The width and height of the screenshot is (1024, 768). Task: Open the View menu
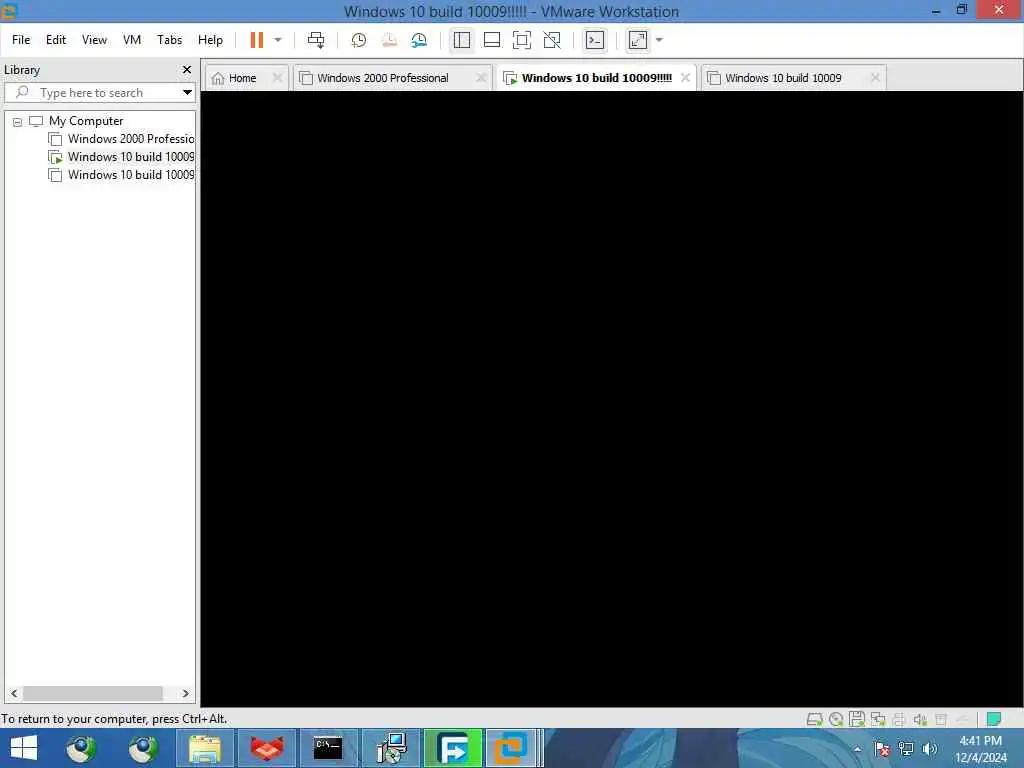point(94,40)
